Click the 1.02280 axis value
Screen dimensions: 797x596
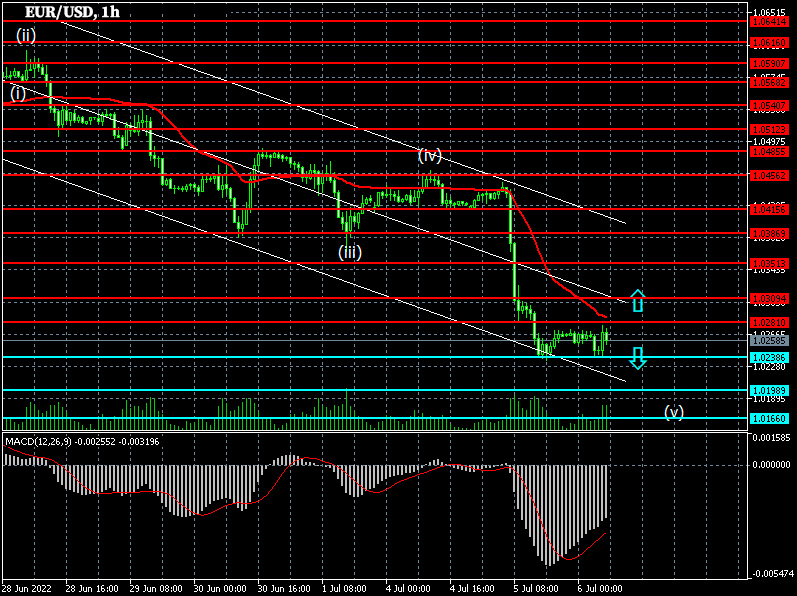pos(771,366)
